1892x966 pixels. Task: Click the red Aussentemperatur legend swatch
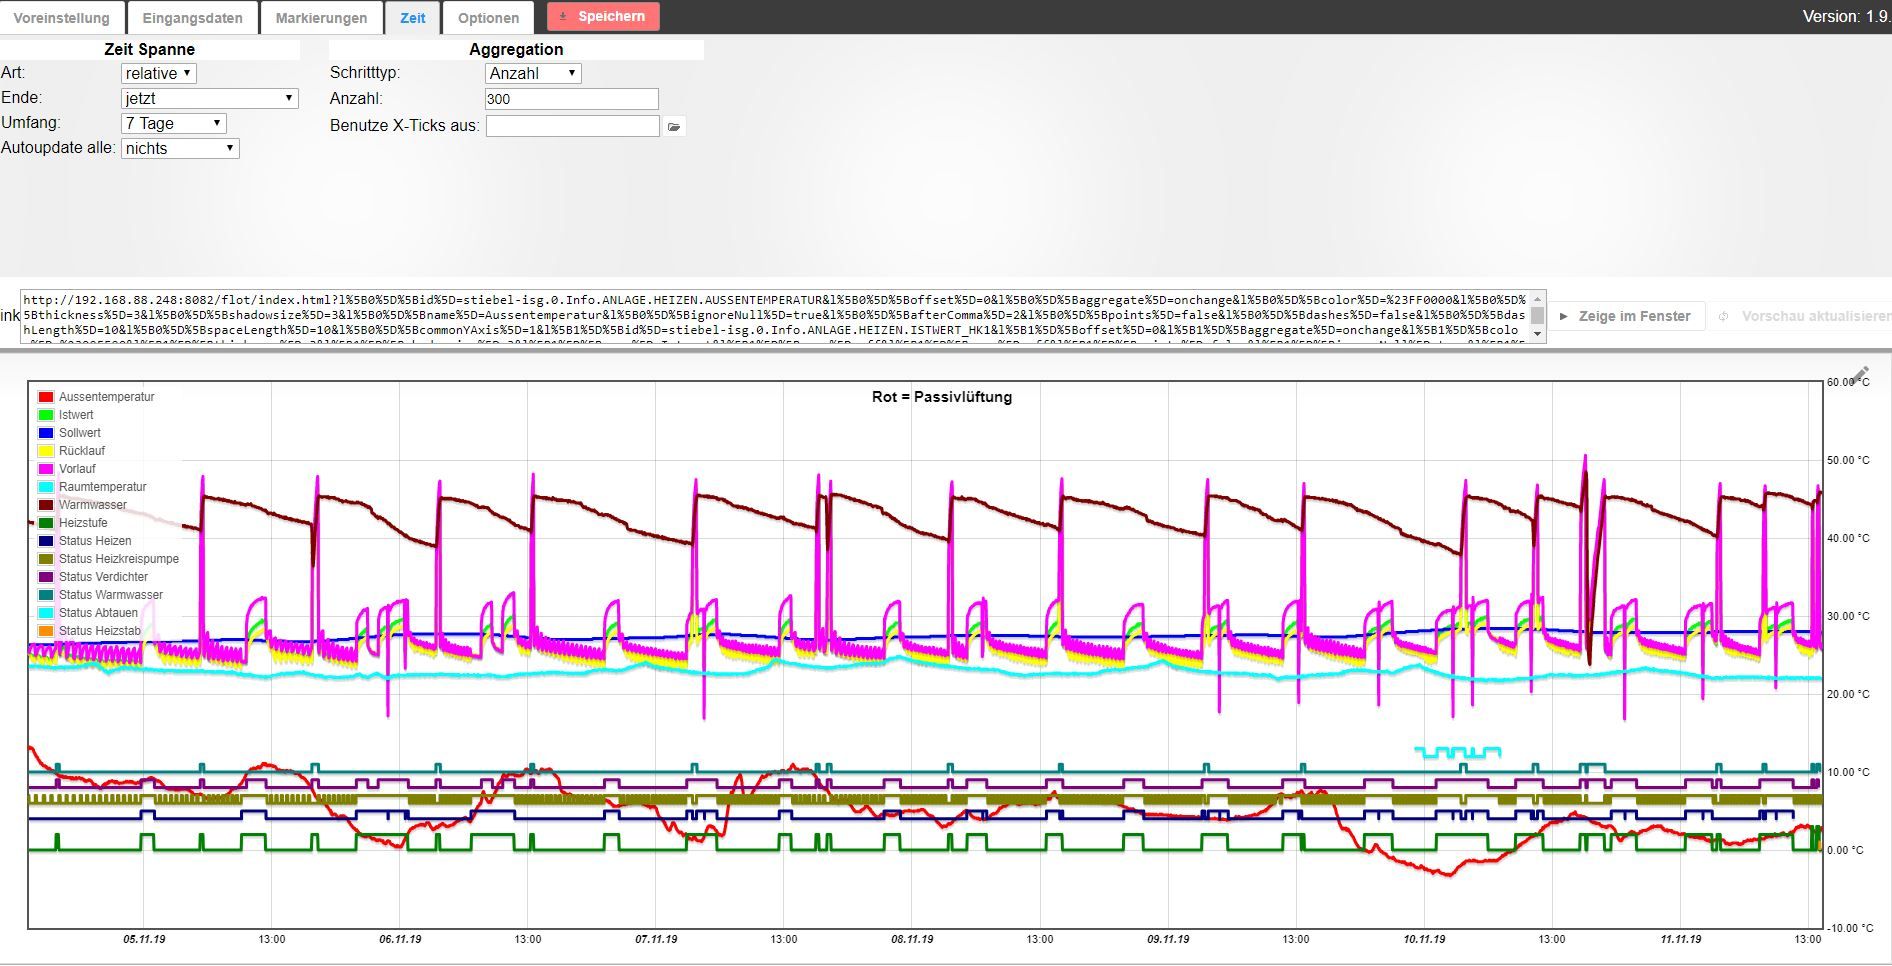[45, 397]
